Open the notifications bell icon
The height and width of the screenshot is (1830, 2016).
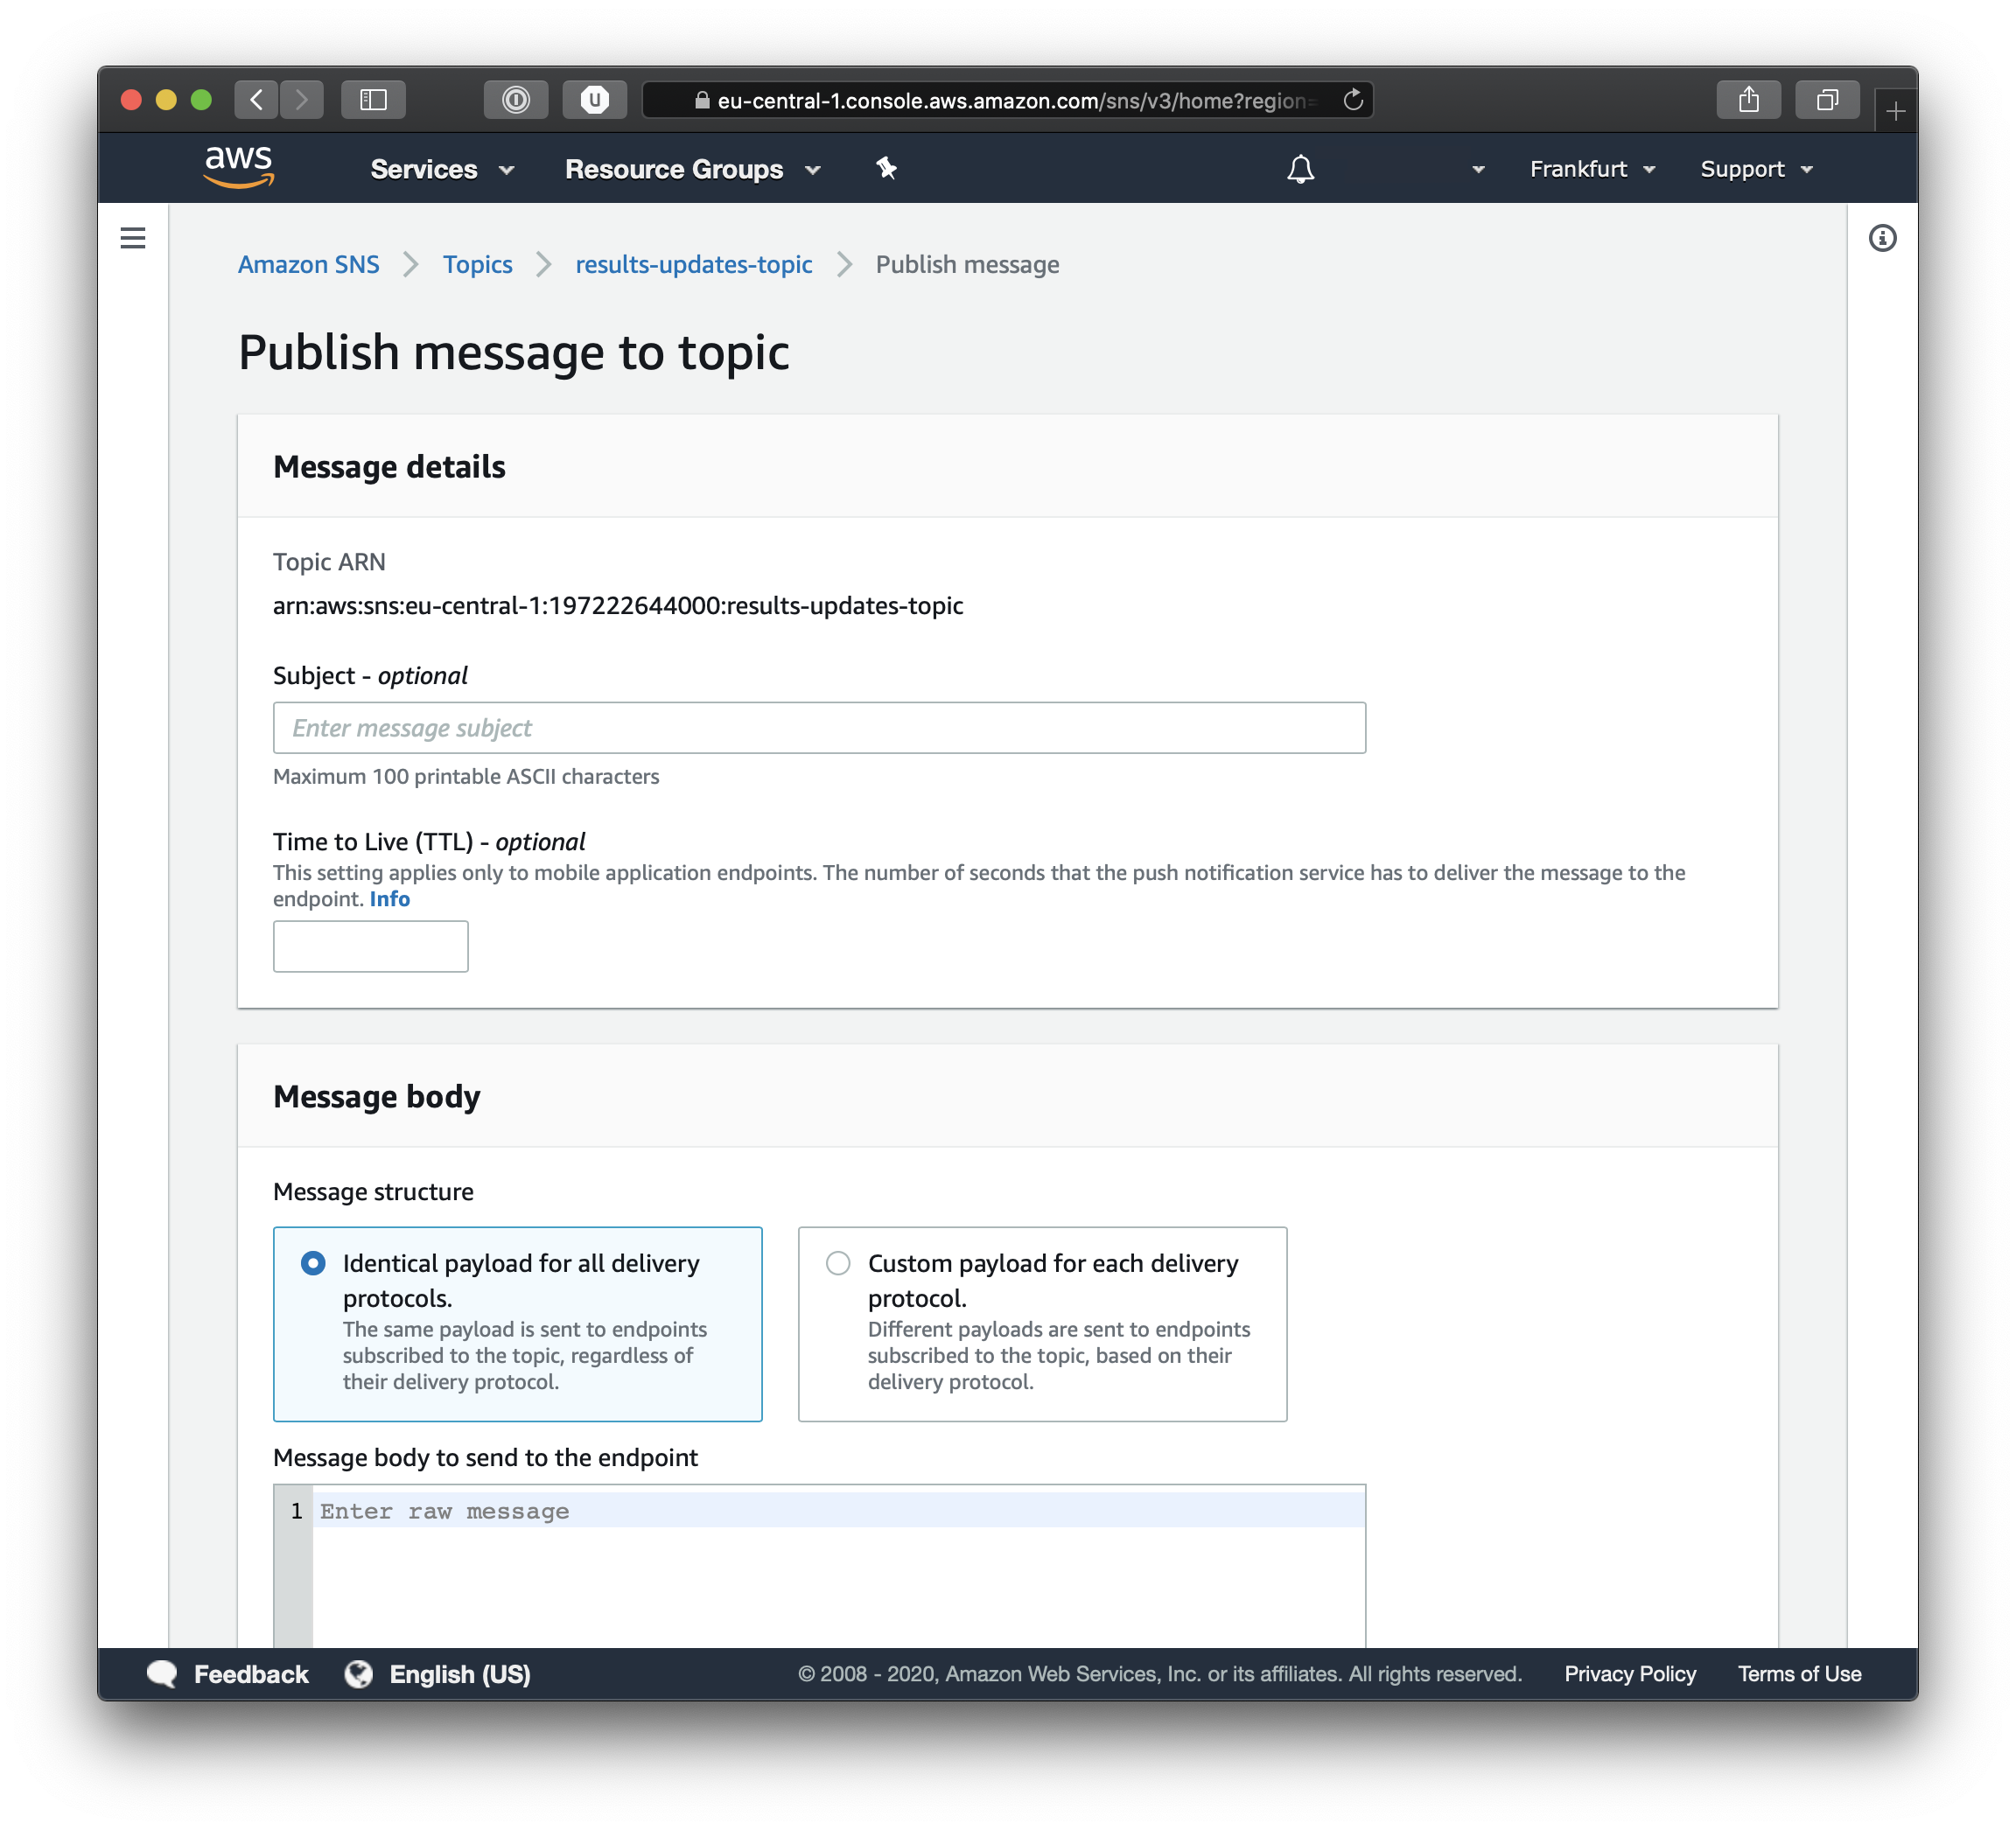point(1300,169)
